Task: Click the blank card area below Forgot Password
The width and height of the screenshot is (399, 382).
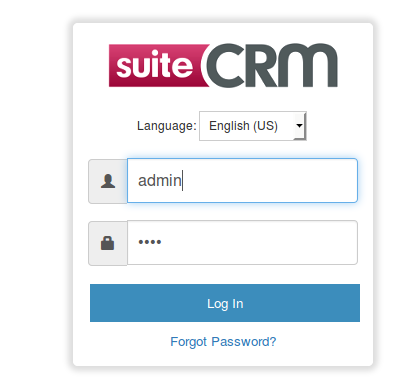Action: tap(223, 358)
